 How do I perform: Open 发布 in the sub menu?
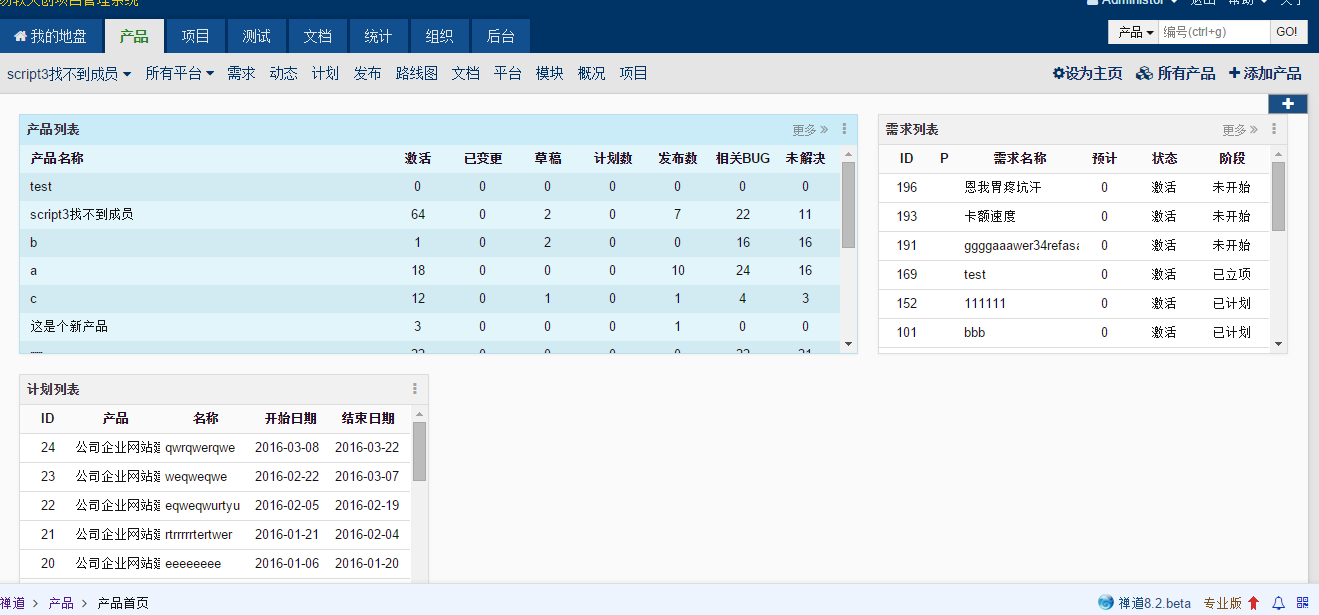[x=367, y=73]
